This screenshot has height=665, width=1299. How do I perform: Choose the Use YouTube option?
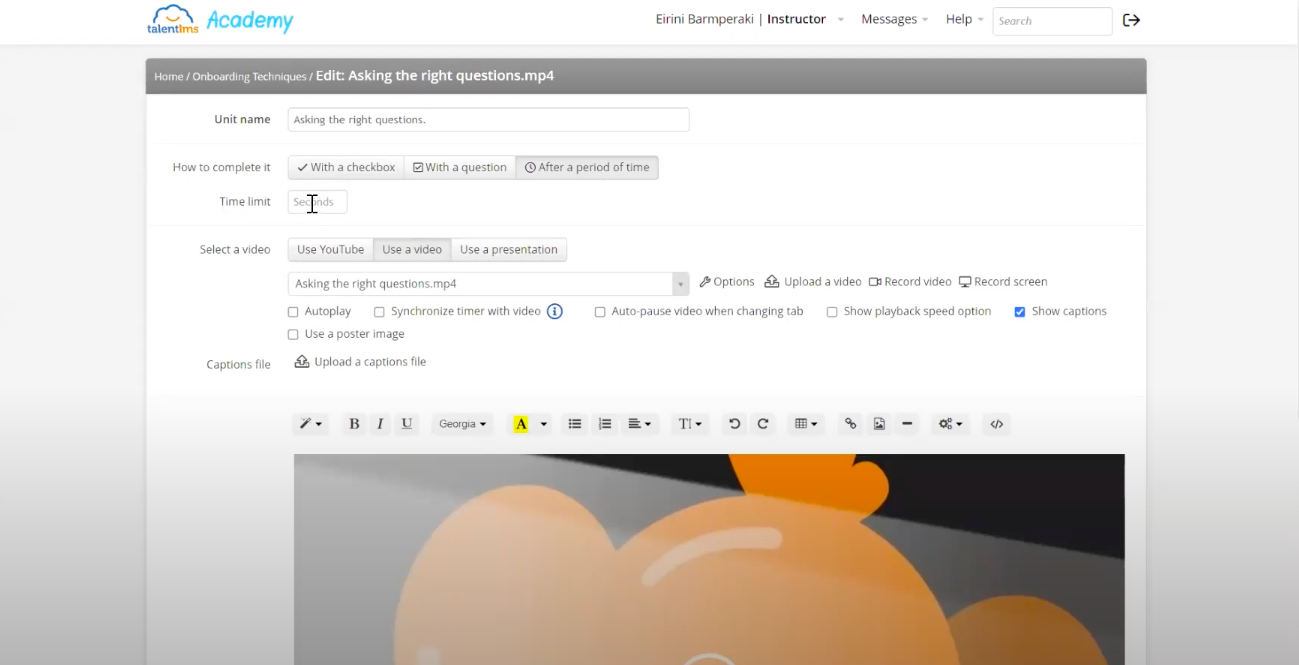click(330, 250)
